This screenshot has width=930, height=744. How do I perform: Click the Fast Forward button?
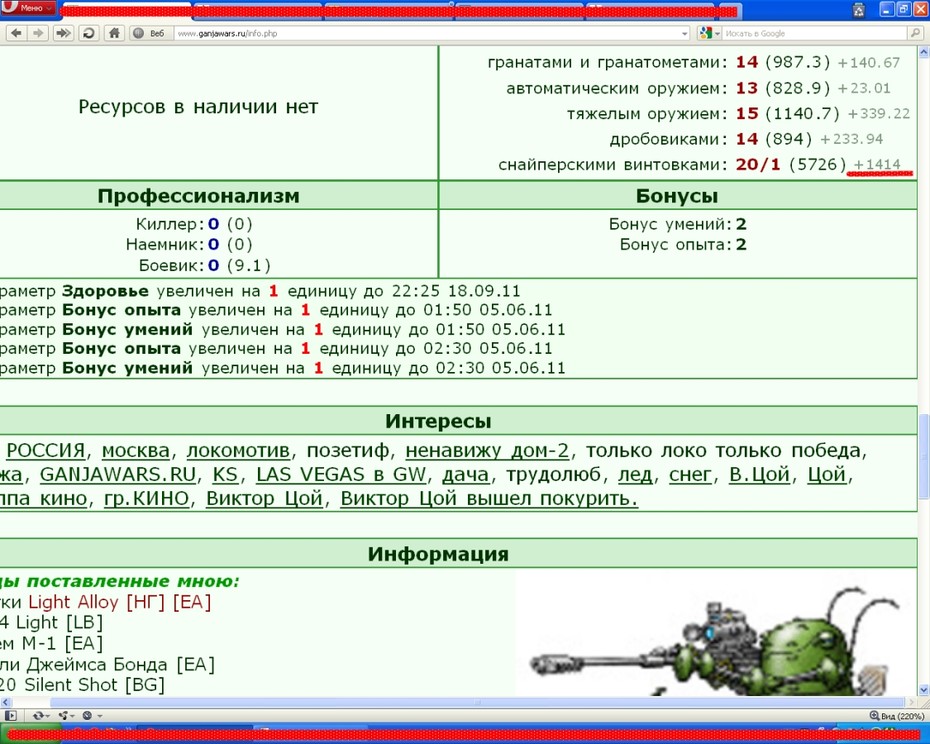63,33
